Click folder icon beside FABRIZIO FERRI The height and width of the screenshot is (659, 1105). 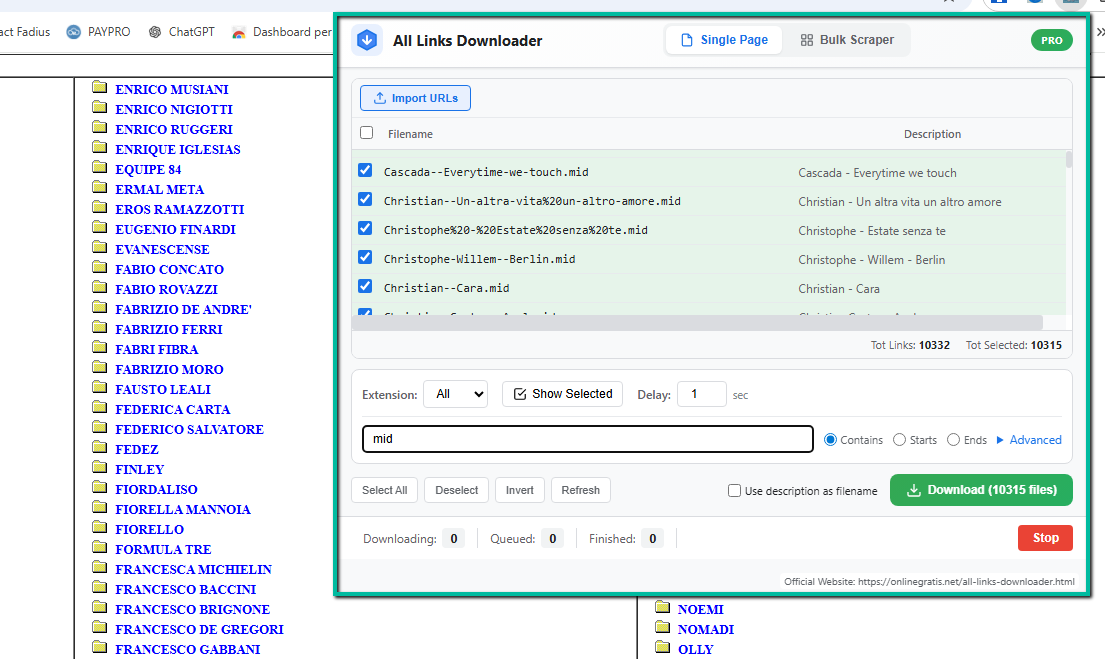click(x=99, y=327)
